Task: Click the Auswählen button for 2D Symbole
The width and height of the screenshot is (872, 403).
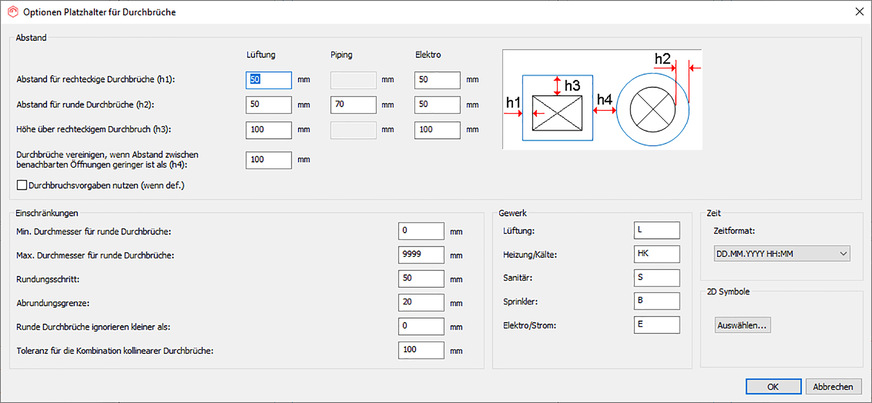Action: 746,325
